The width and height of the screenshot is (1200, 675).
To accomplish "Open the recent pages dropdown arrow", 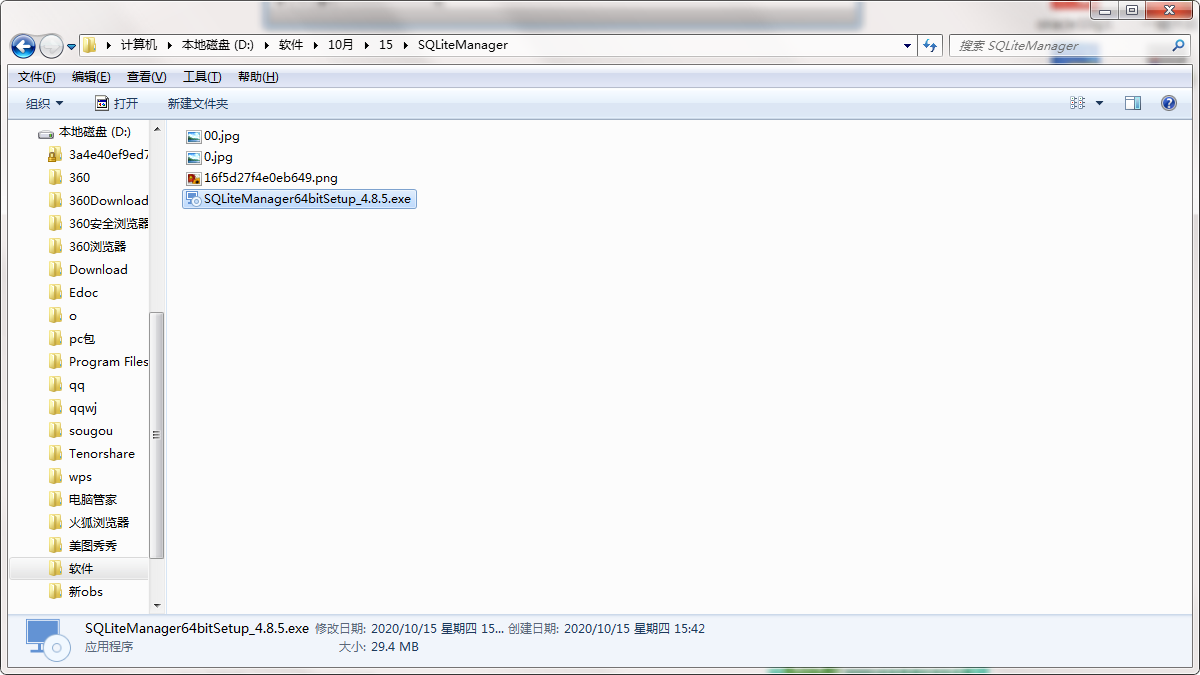I will coord(71,46).
